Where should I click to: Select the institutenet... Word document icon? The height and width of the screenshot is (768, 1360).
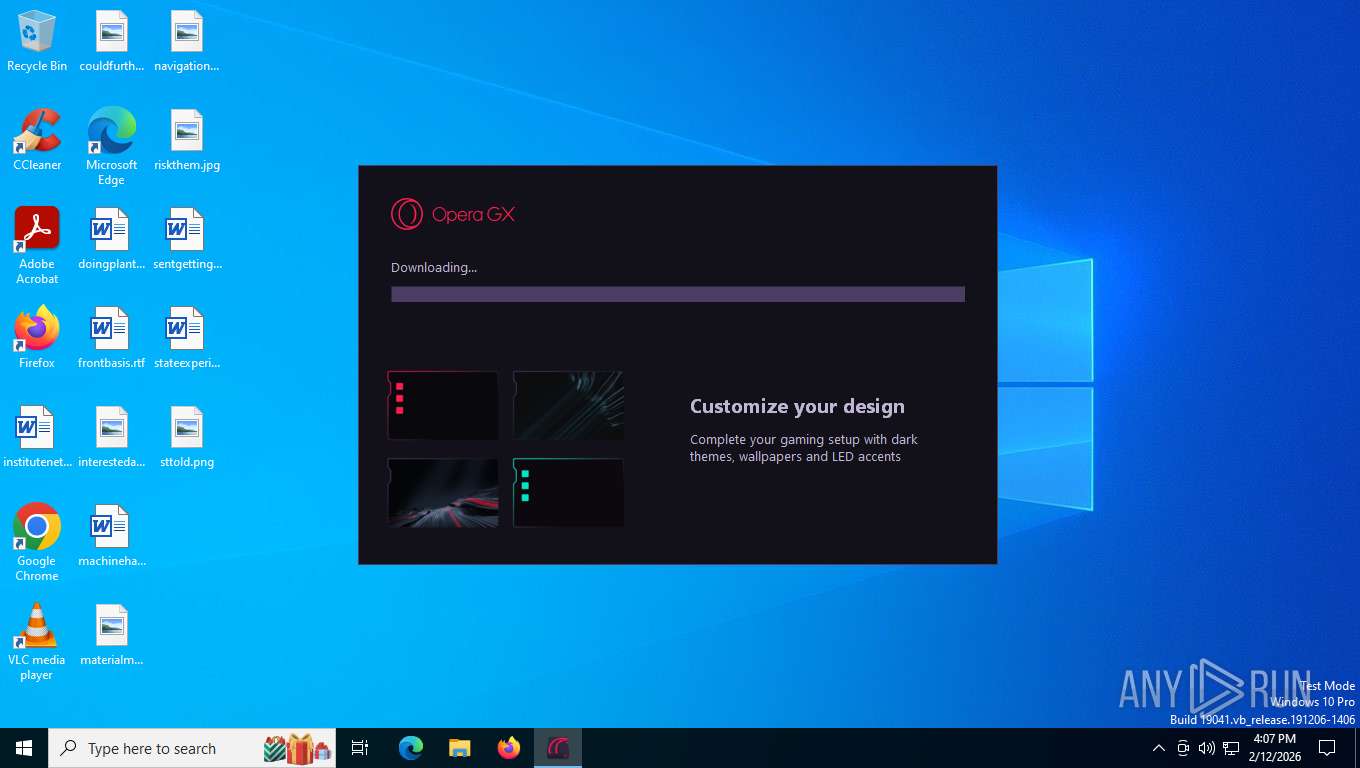point(37,437)
